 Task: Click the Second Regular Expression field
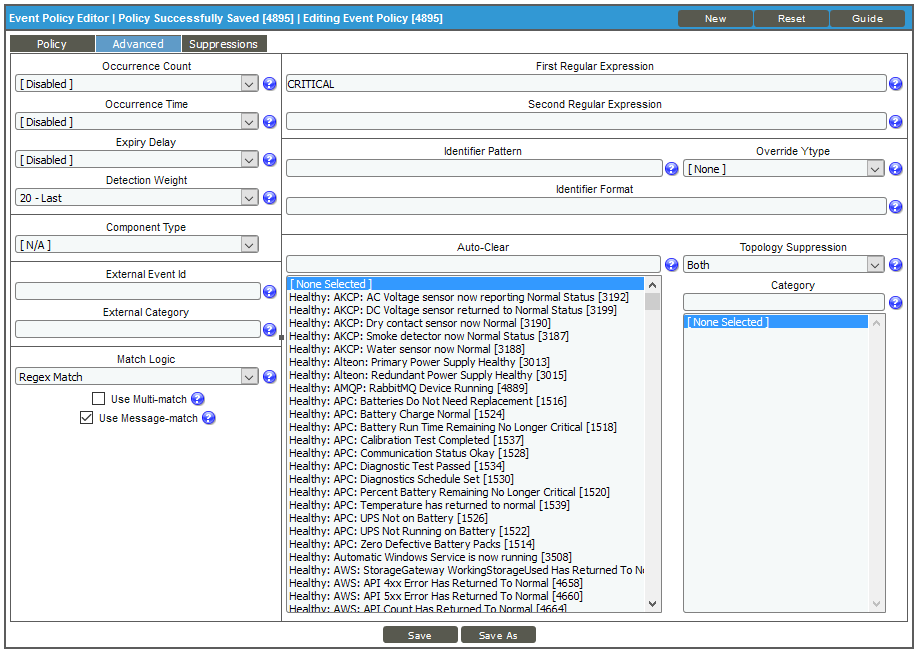pos(585,122)
